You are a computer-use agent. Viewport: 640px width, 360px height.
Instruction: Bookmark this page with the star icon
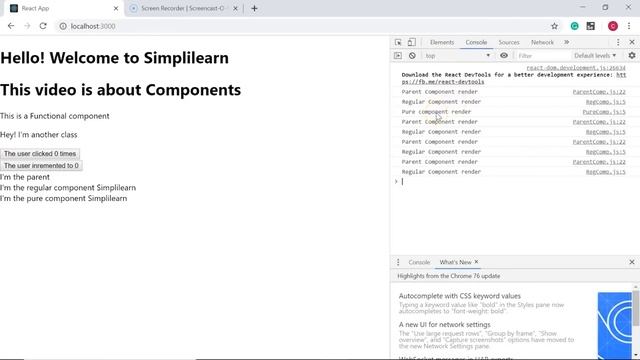point(554,26)
